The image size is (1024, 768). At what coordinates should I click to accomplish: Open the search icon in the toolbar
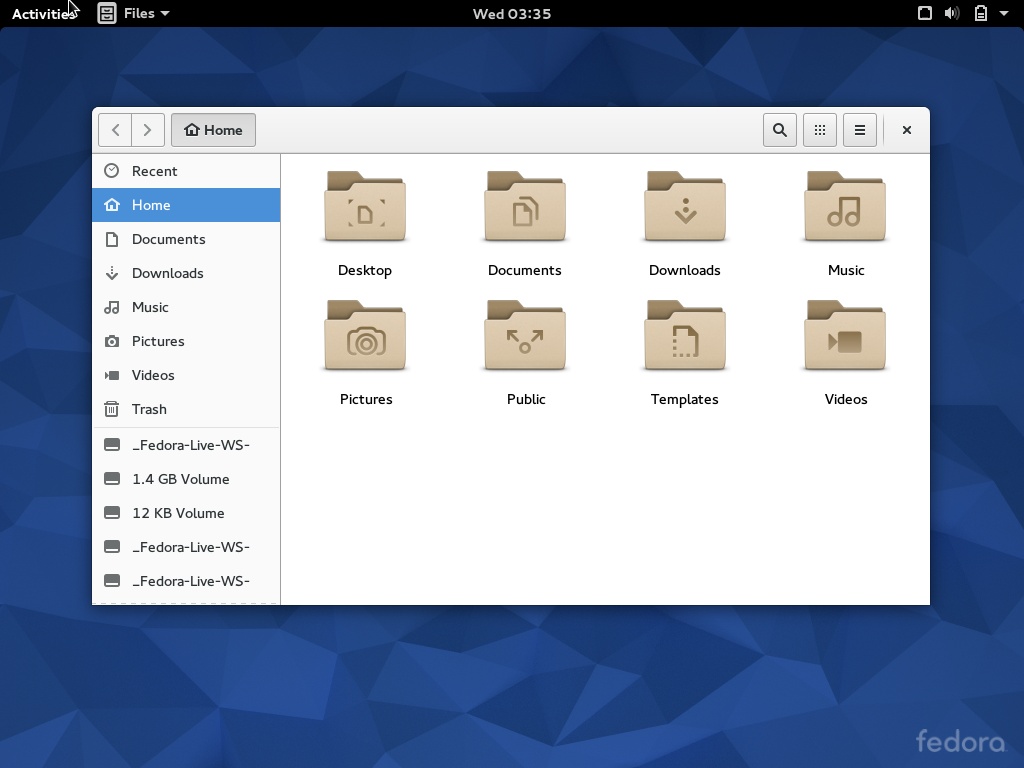[779, 130]
